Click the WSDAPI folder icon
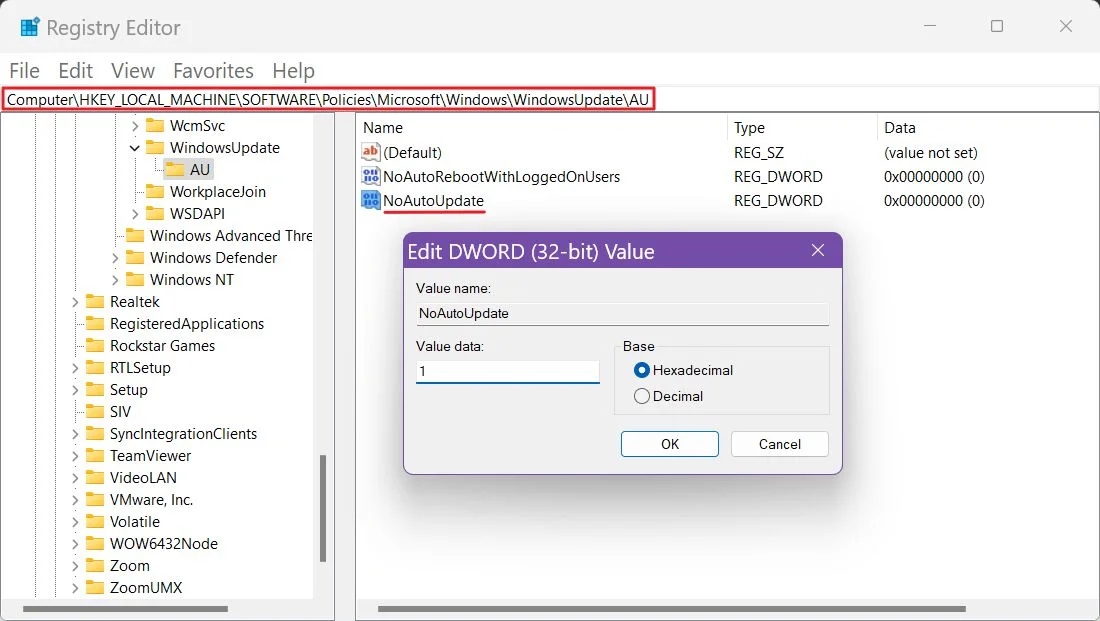 point(155,213)
